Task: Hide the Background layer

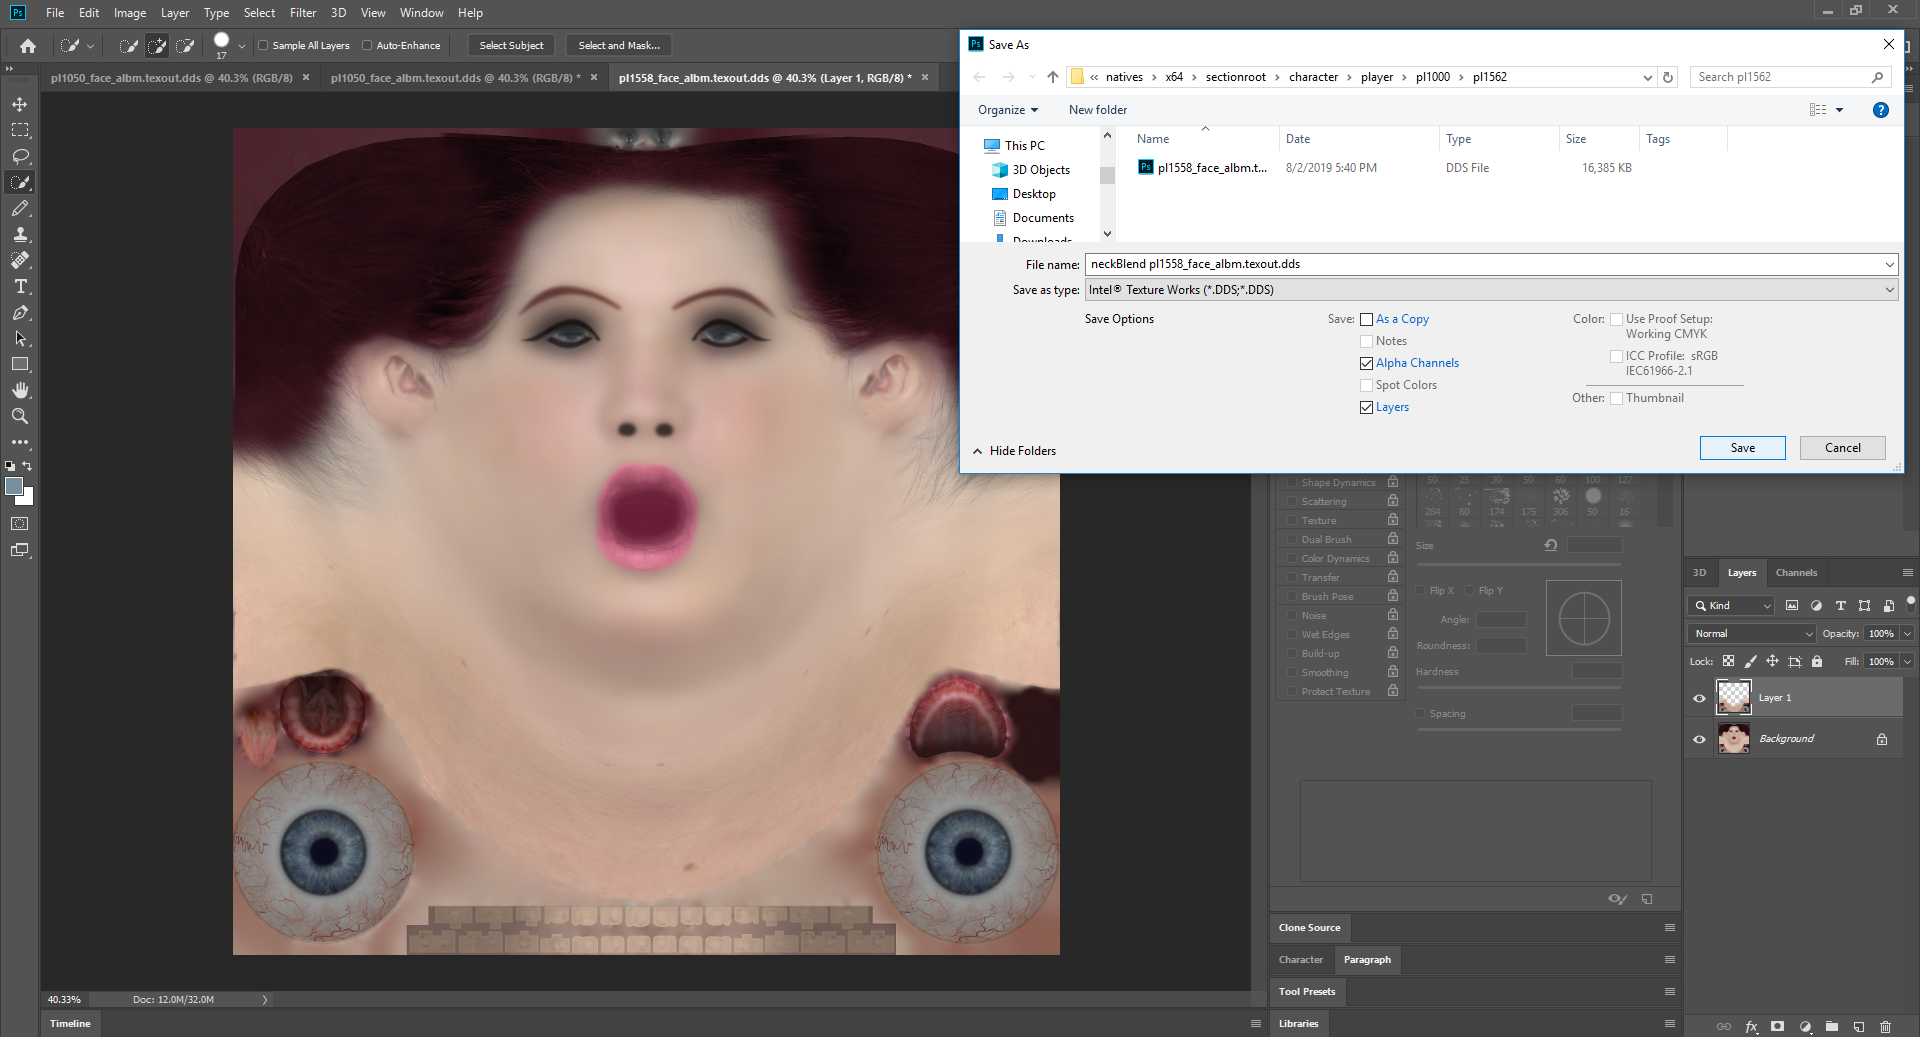Action: (1699, 739)
